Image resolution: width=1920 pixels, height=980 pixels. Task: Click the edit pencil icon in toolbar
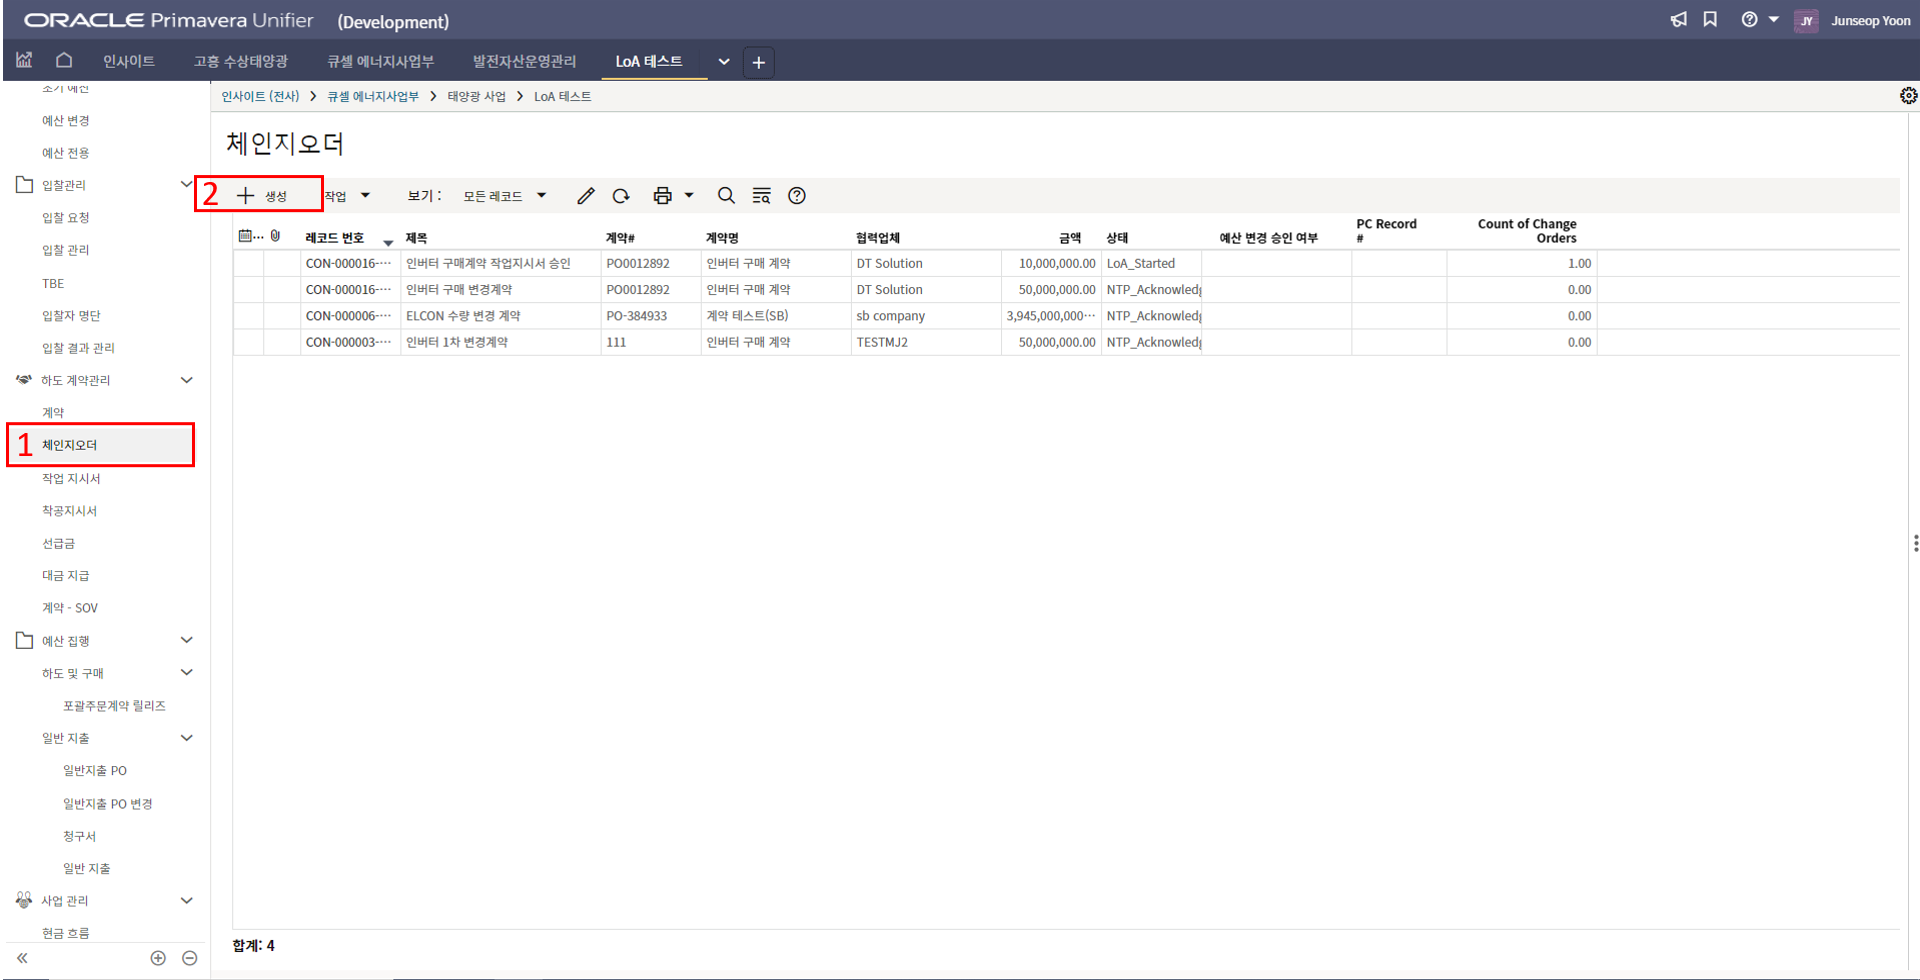586,196
